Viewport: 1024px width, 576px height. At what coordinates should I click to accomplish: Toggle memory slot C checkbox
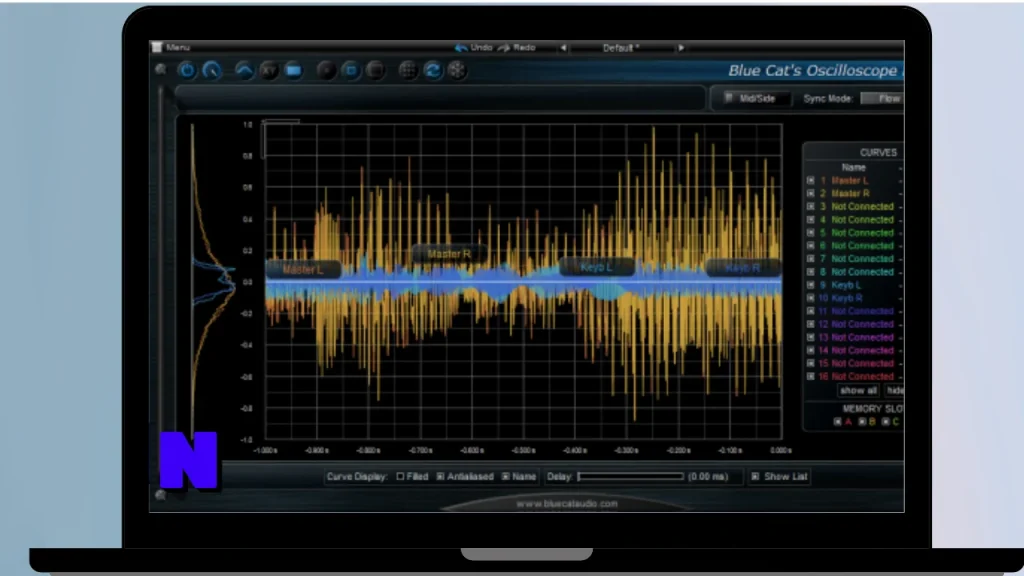(886, 422)
